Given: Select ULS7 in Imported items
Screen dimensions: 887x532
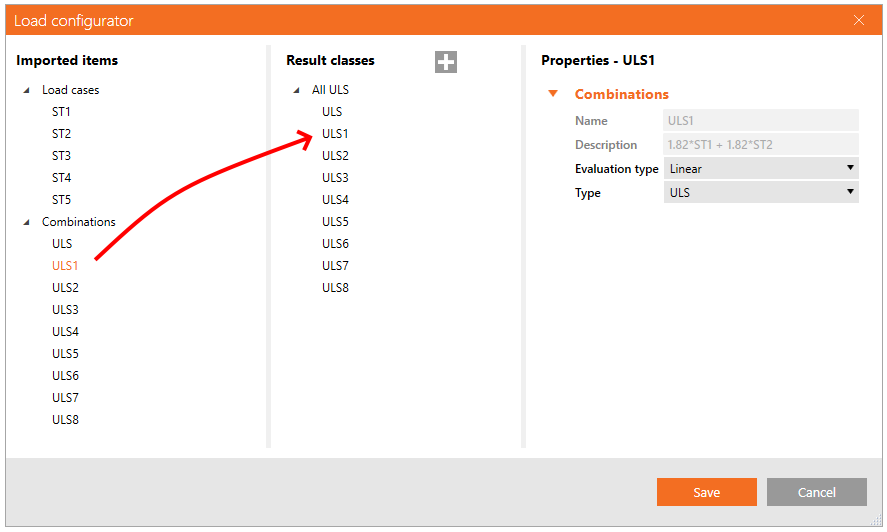Looking at the screenshot, I should coord(65,398).
